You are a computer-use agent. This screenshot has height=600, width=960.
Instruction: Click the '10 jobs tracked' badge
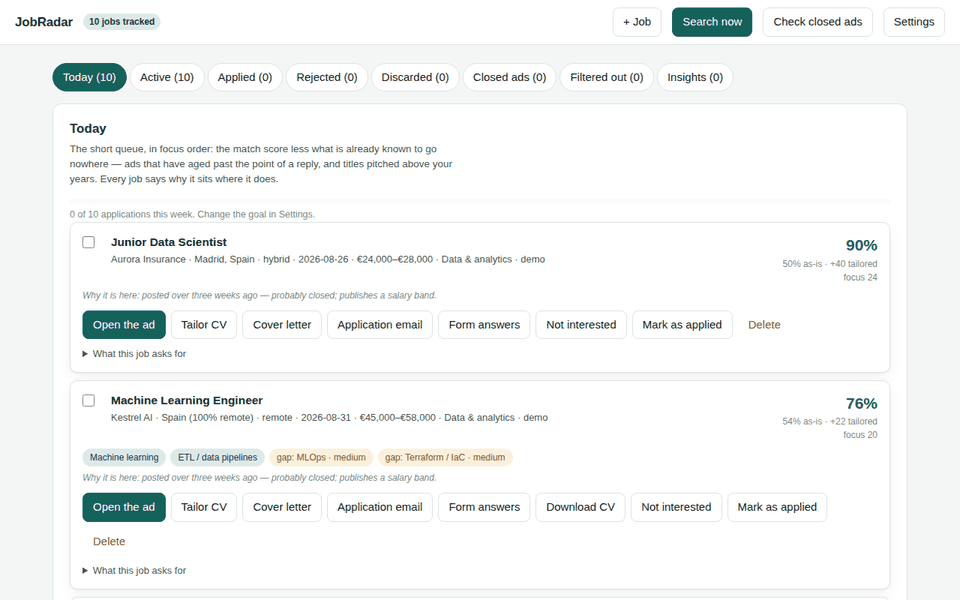122,22
